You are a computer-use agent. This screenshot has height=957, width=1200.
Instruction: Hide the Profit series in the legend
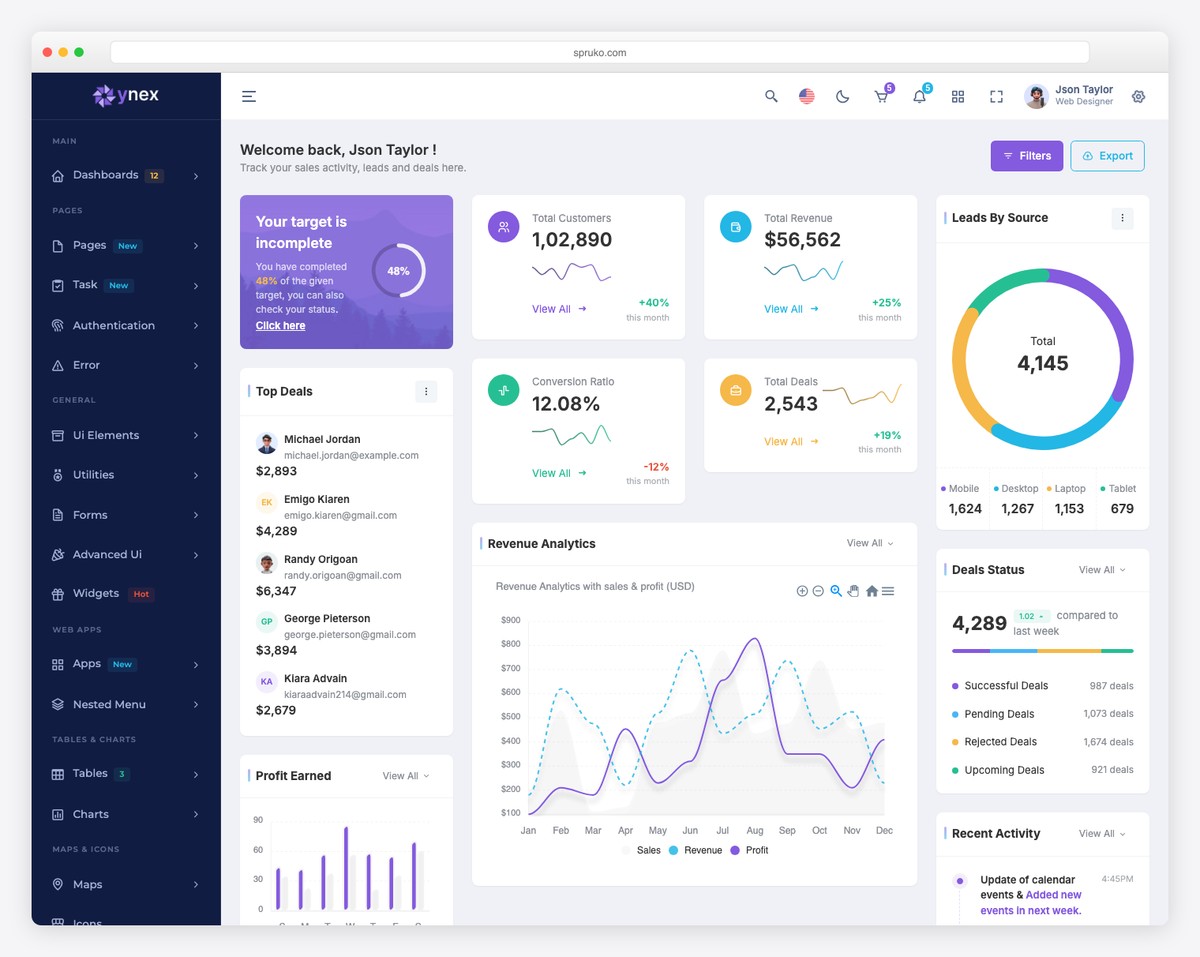coord(753,849)
